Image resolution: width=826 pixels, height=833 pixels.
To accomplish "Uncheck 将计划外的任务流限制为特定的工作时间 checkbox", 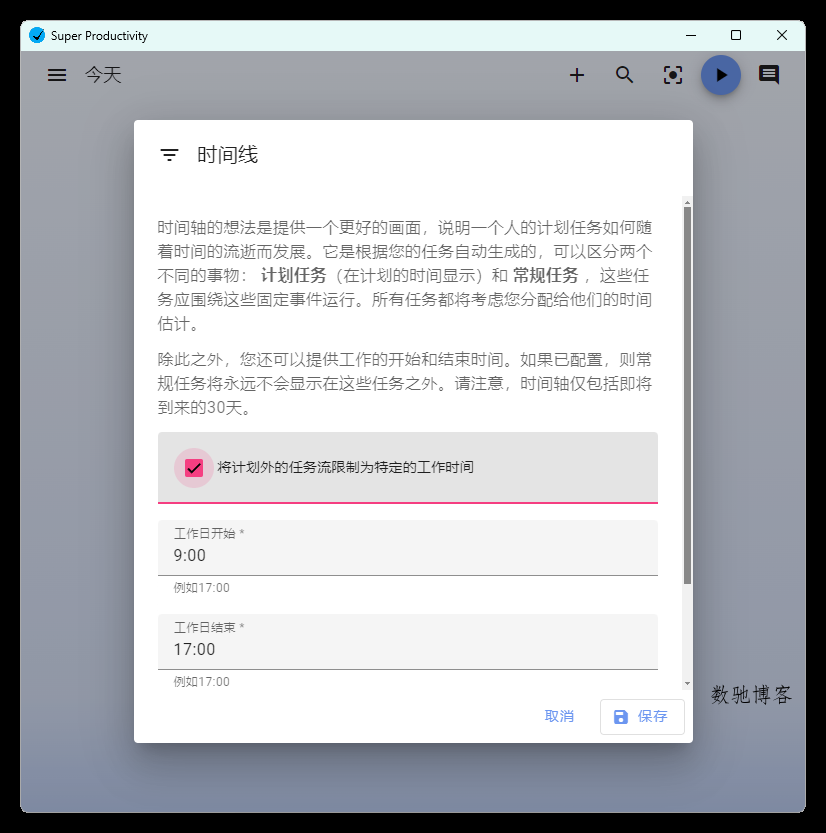I will pos(194,468).
